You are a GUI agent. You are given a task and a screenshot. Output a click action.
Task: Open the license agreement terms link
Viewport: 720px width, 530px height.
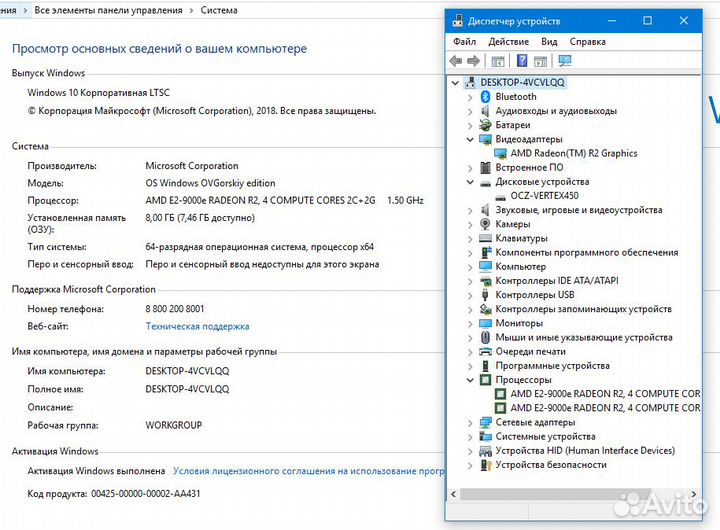coord(309,471)
